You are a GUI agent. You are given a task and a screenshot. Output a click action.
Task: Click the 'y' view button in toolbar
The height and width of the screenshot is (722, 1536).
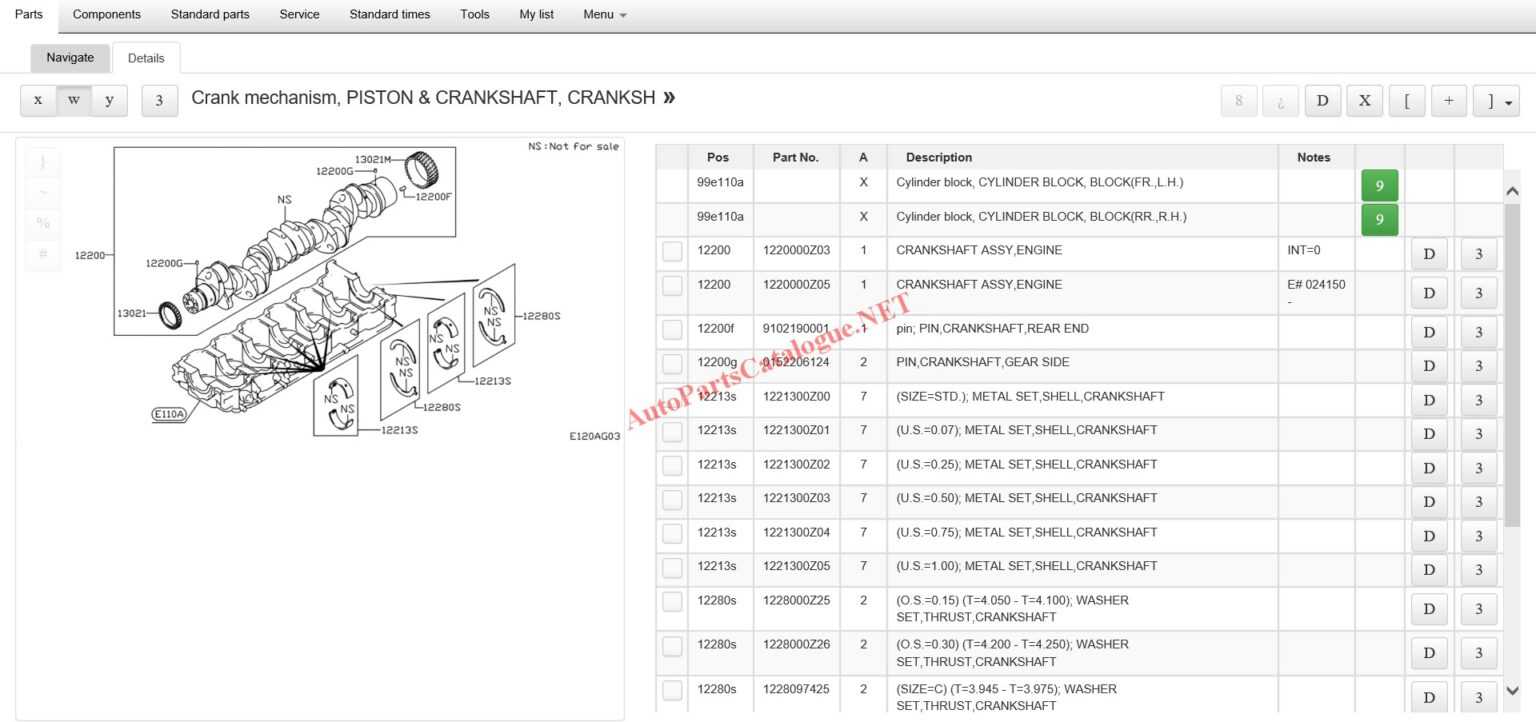tap(109, 100)
